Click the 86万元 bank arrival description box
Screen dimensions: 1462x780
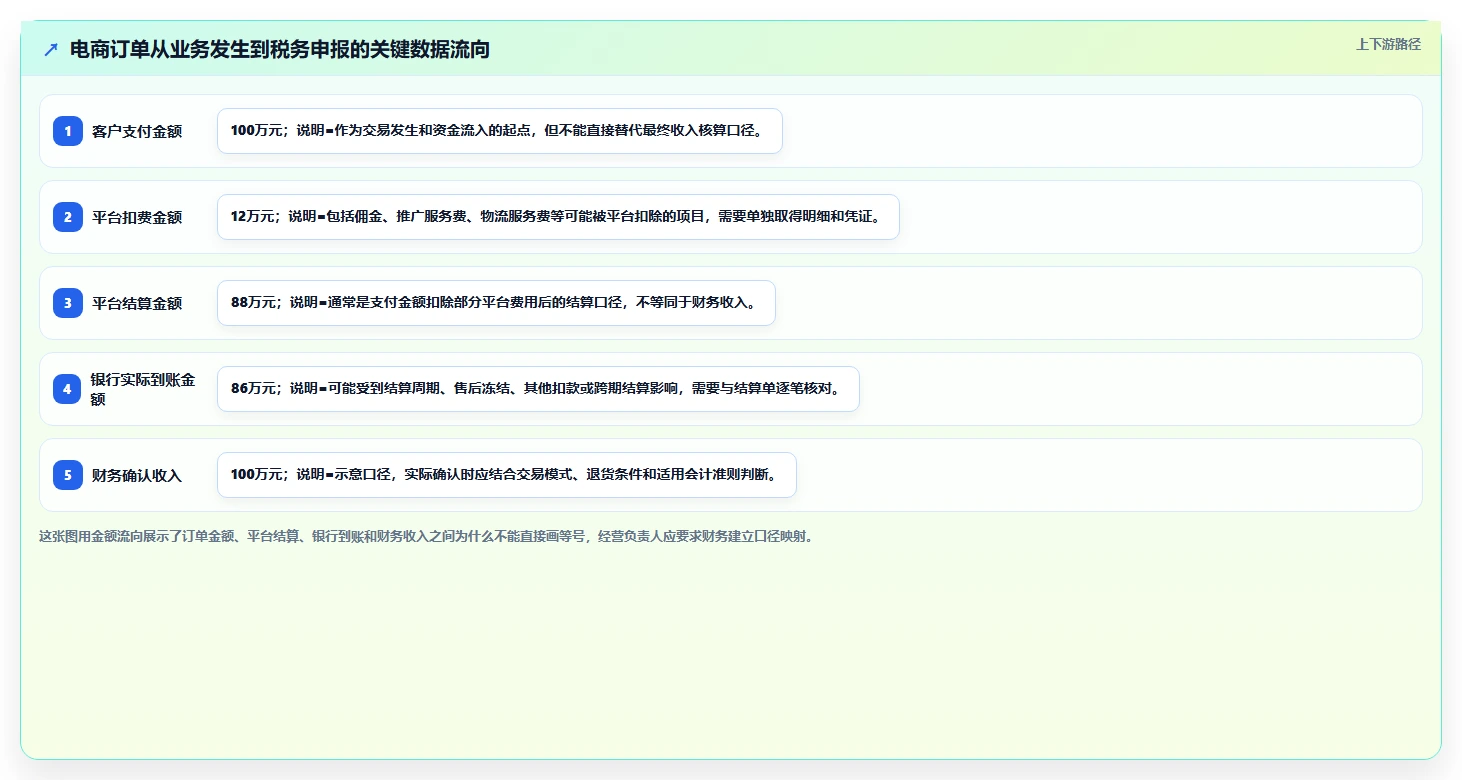point(538,389)
